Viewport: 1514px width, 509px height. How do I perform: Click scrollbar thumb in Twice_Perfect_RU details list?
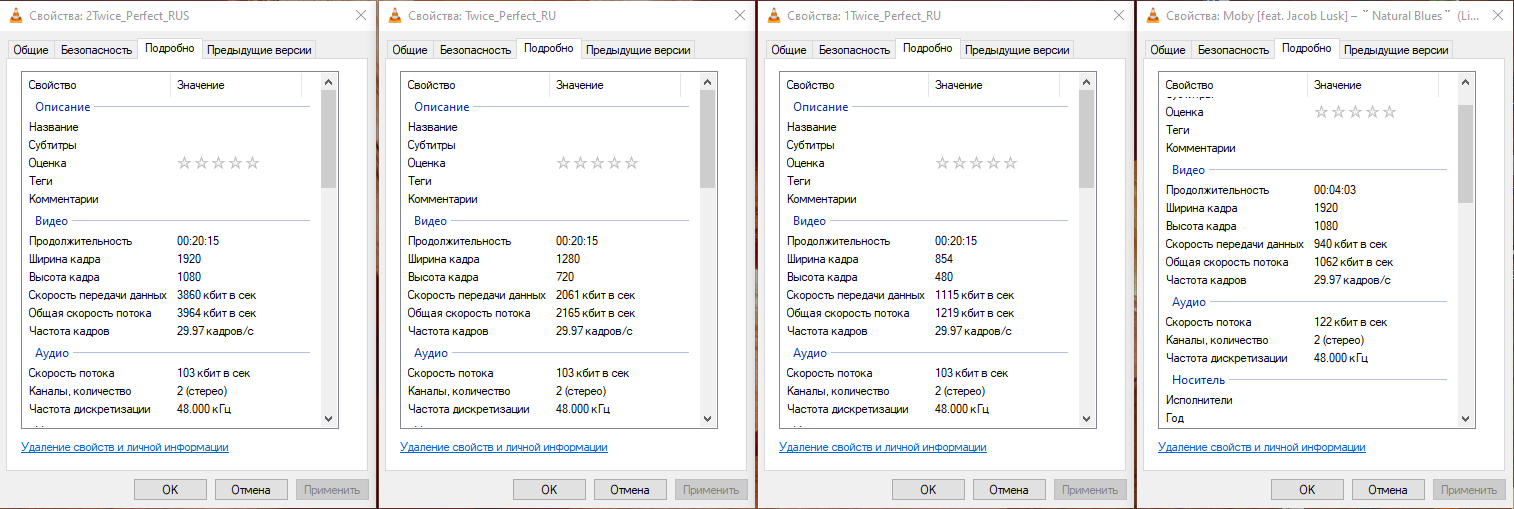pos(708,140)
